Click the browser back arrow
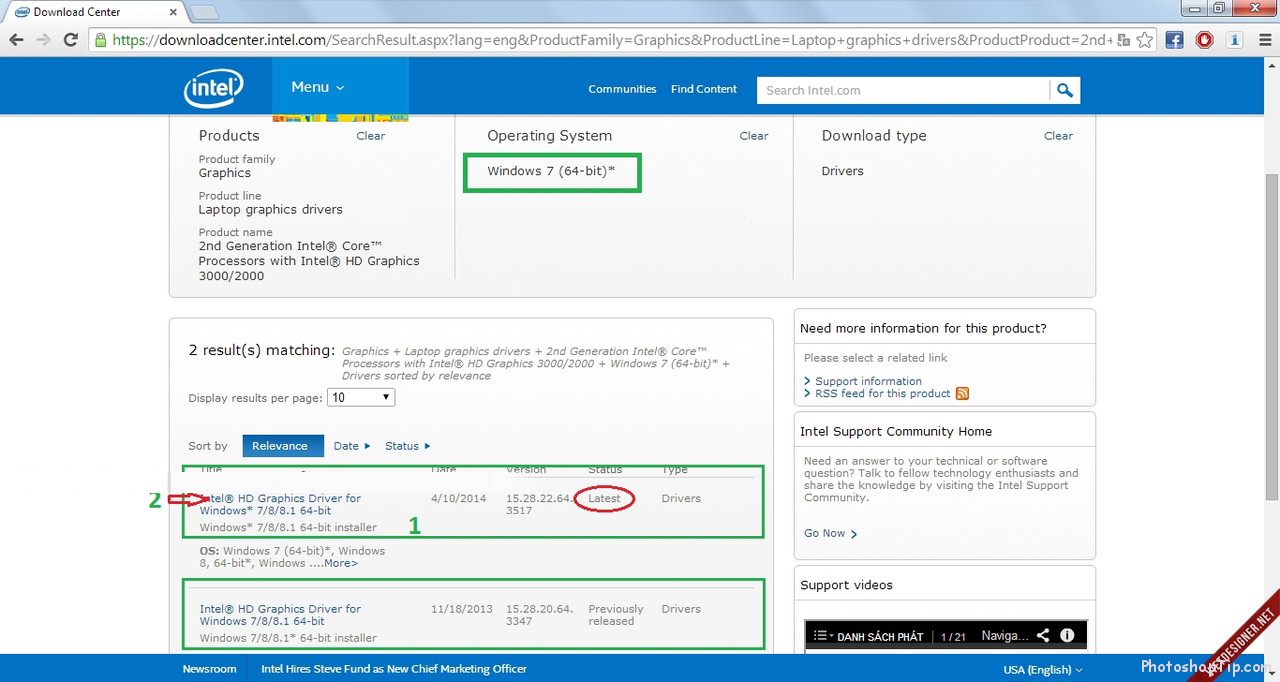Viewport: 1280px width, 682px height. pyautogui.click(x=16, y=40)
